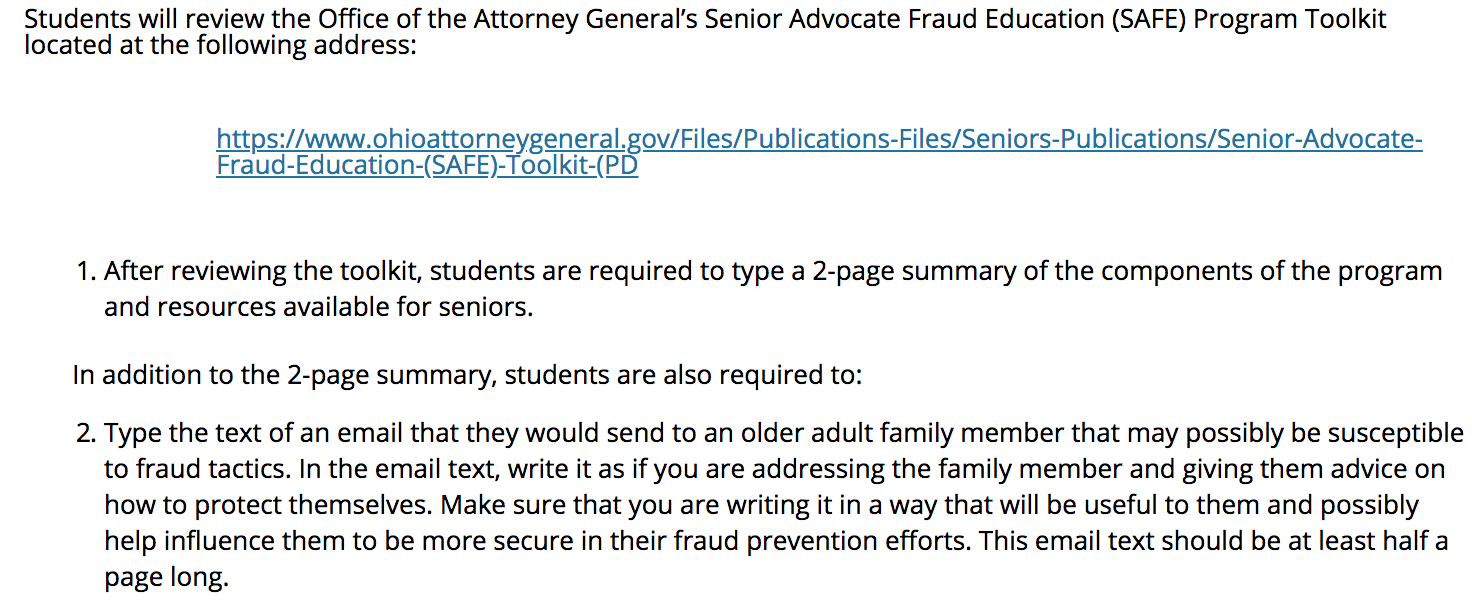Click the list number '1.'
The image size is (1472, 608).
click(87, 271)
